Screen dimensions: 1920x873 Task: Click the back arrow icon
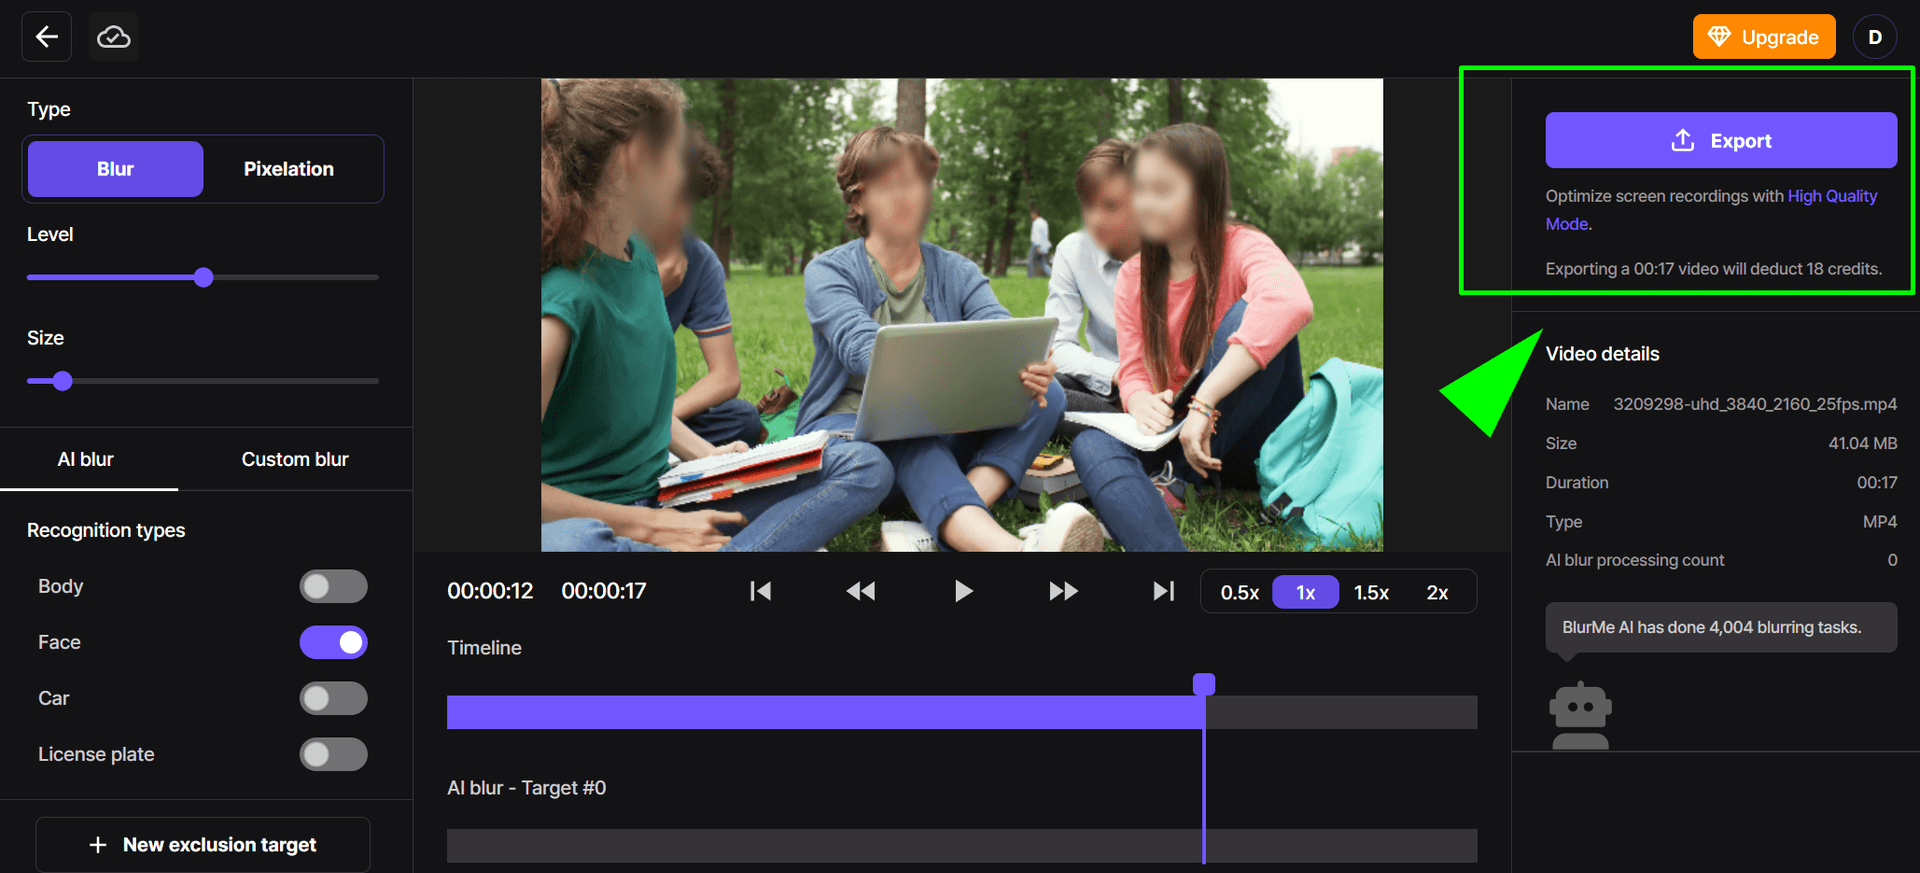pyautogui.click(x=46, y=37)
